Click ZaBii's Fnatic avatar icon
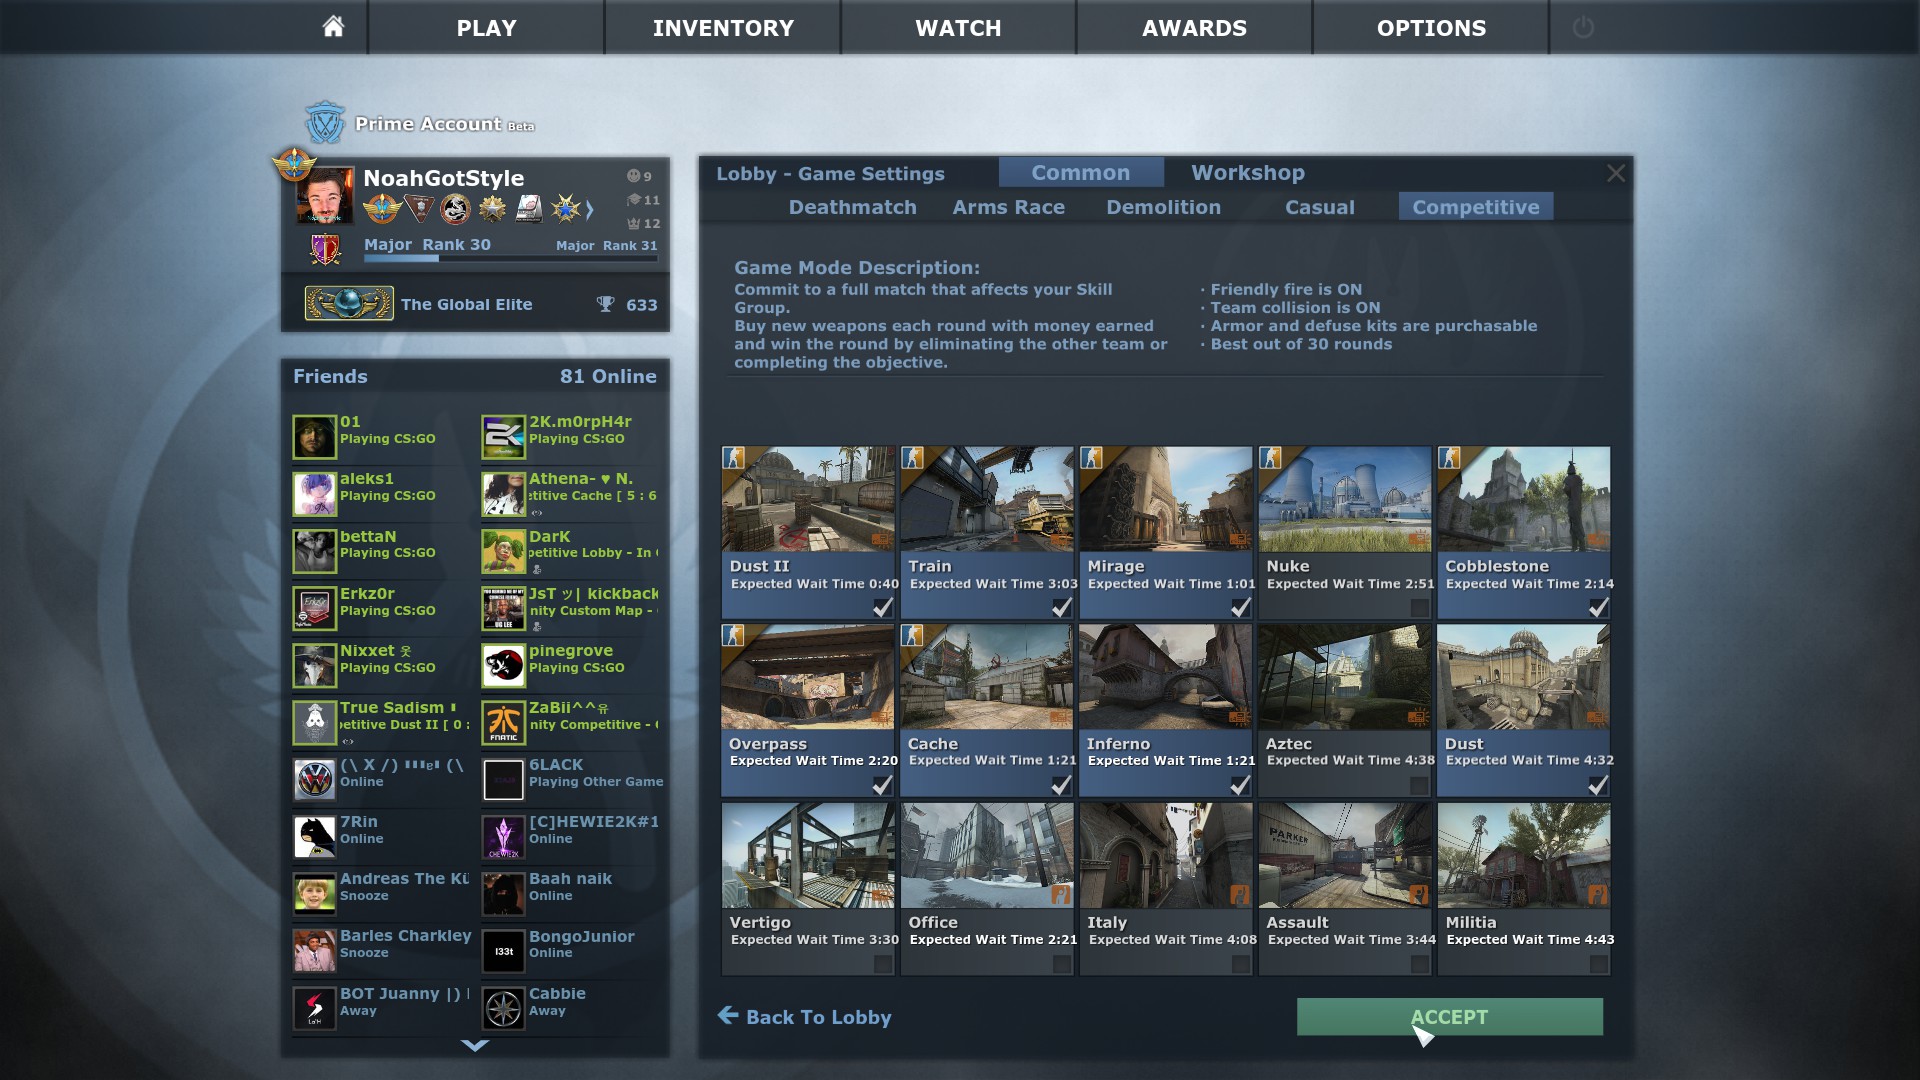This screenshot has height=1080, width=1920. (503, 722)
